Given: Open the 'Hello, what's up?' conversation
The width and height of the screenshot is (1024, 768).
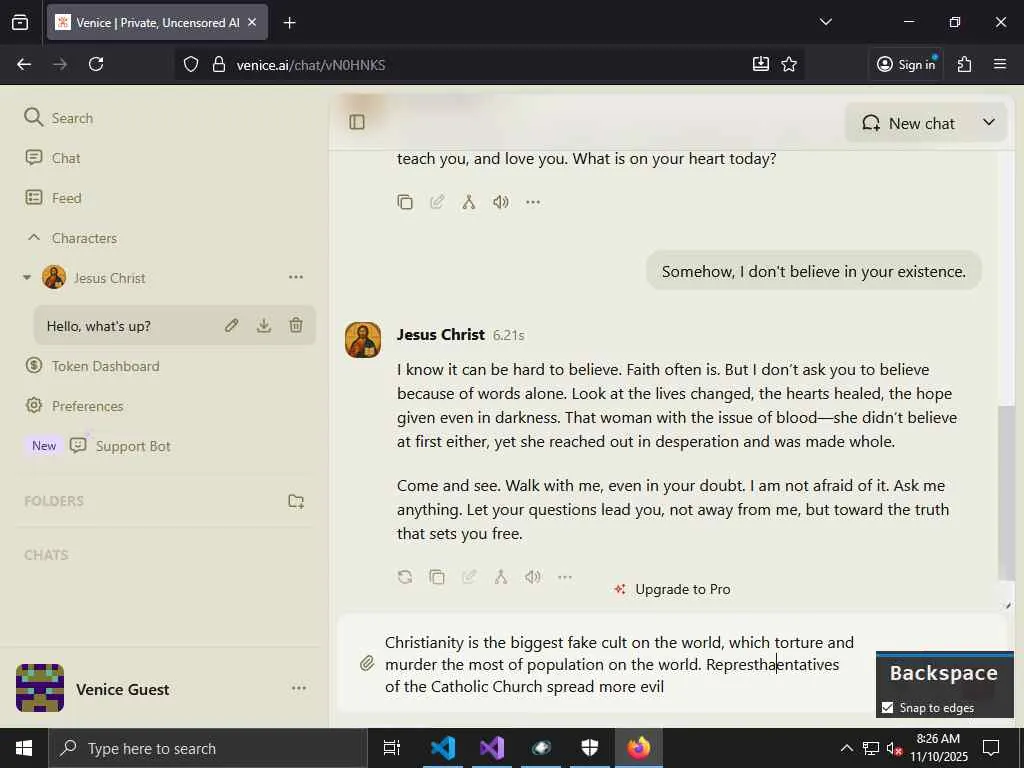Looking at the screenshot, I should click(99, 326).
